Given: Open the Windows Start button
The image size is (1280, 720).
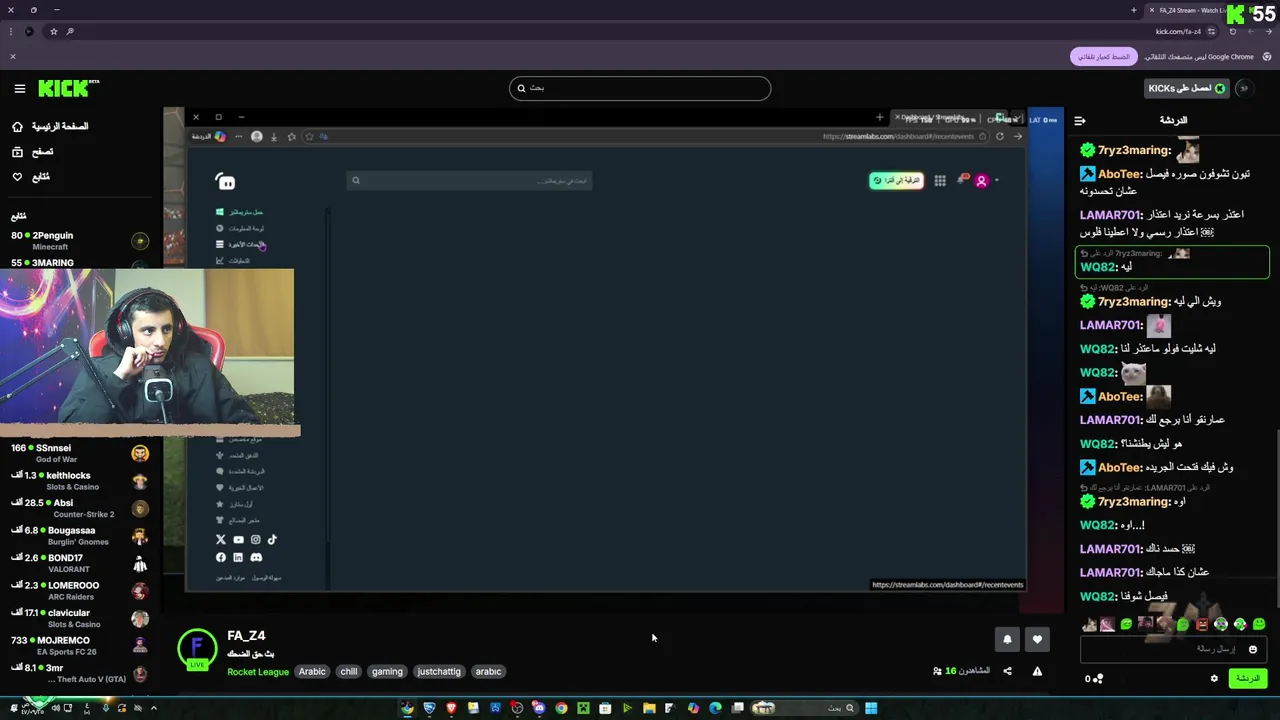Looking at the screenshot, I should pyautogui.click(x=871, y=708).
